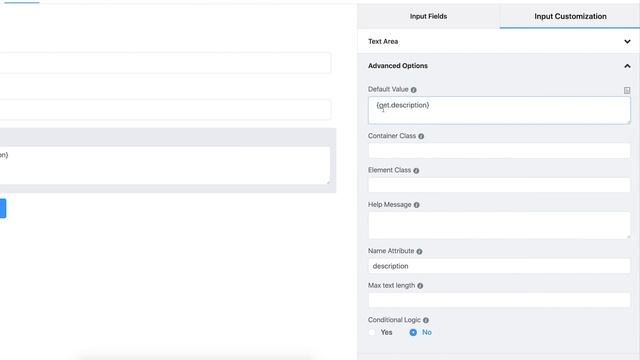Click the blue submit button in preview
Image resolution: width=640 pixels, height=360 pixels.
(2, 208)
